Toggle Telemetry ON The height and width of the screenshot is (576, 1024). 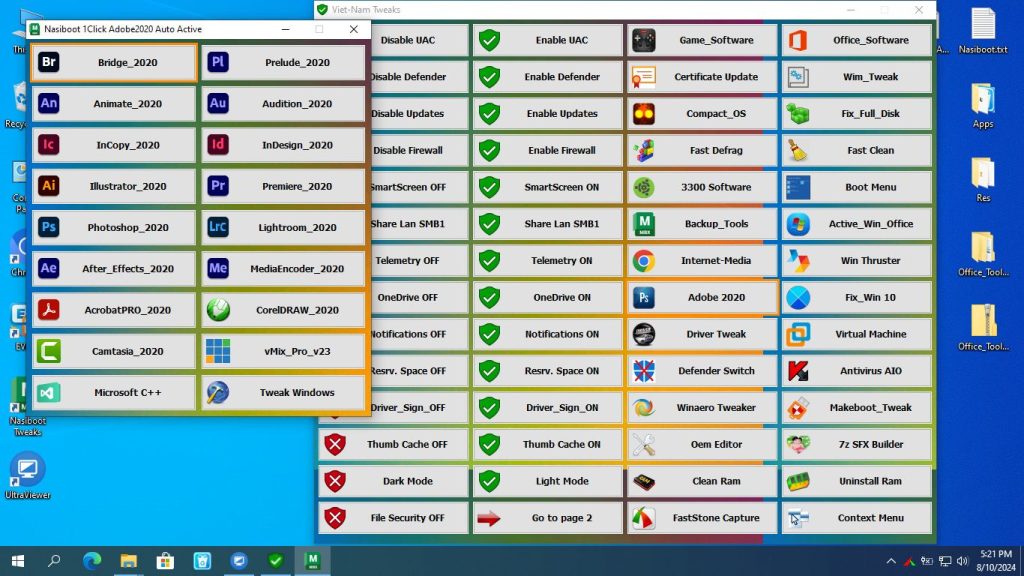[x=548, y=261]
